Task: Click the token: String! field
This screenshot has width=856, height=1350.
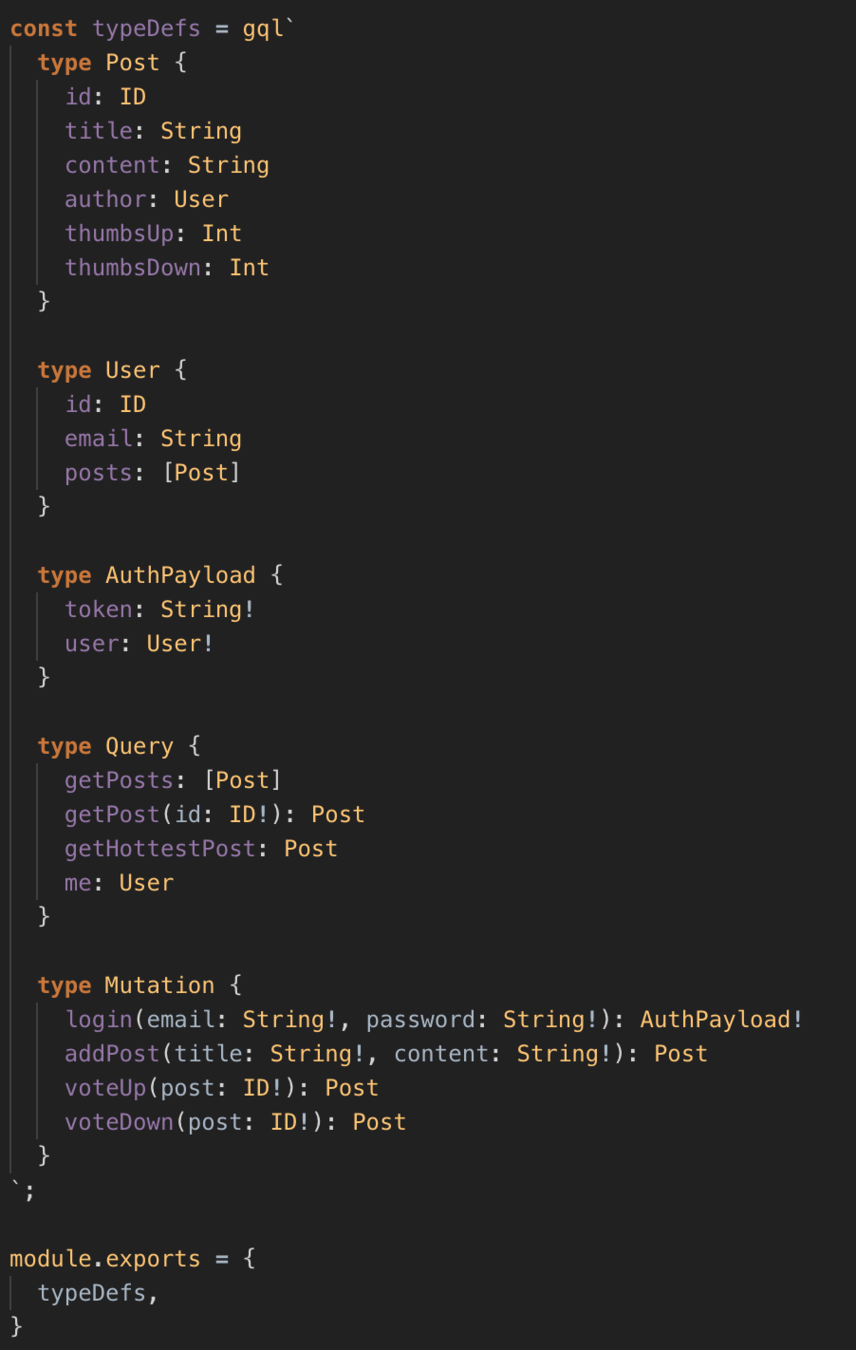Action: click(x=160, y=609)
